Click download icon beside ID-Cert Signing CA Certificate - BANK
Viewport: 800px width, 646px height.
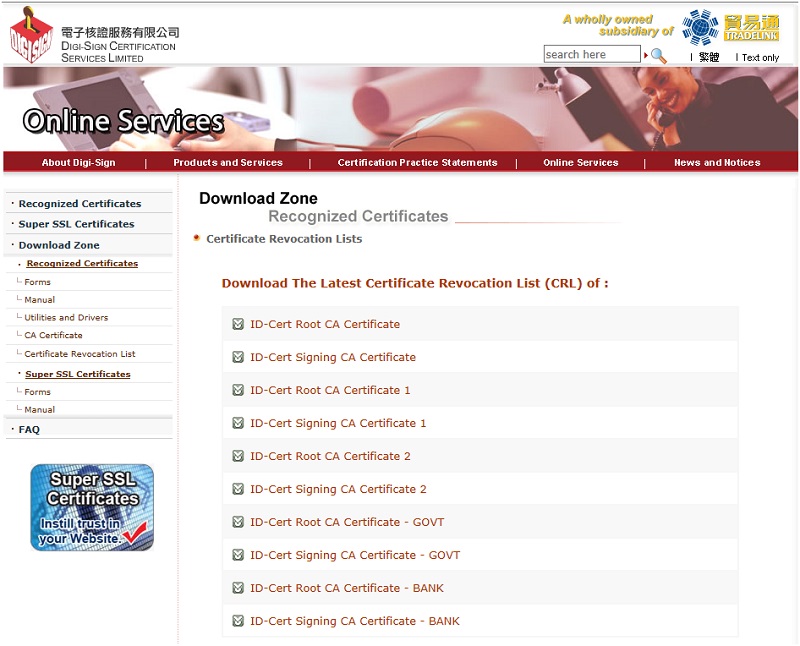point(237,621)
